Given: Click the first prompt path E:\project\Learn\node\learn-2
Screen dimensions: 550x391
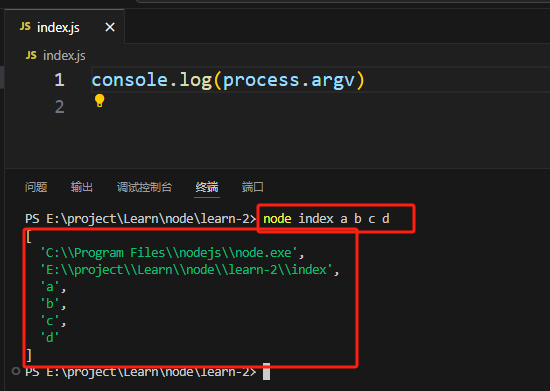Looking at the screenshot, I should click(x=148, y=219).
